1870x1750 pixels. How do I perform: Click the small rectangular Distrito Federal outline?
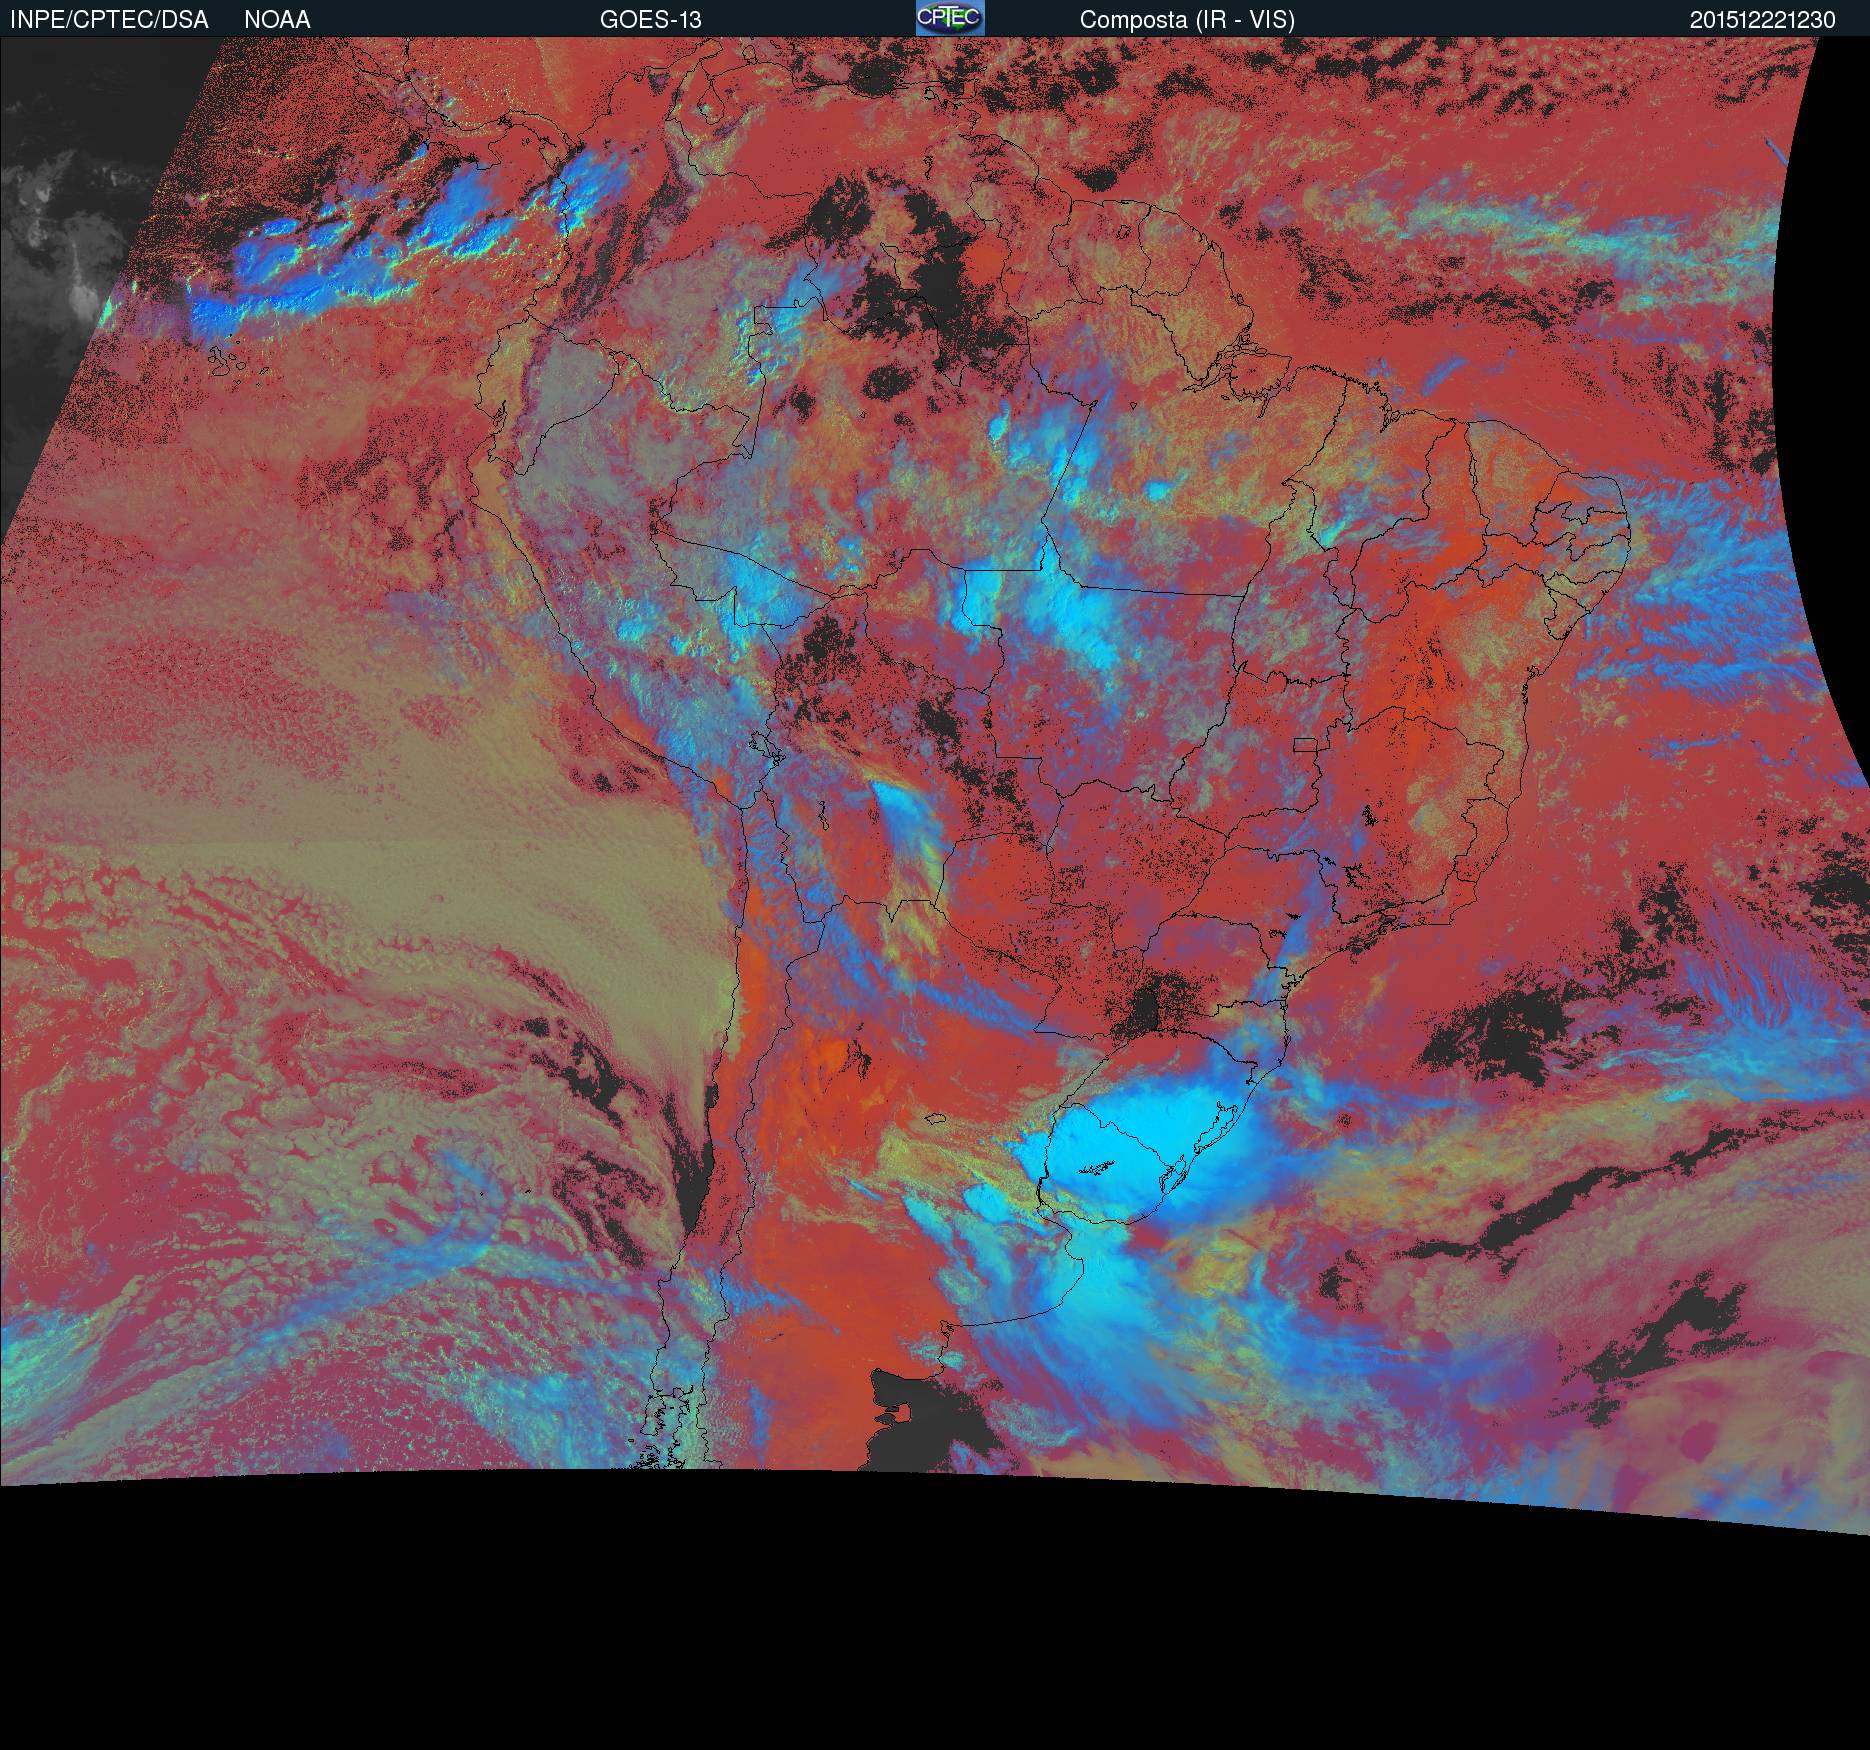[x=1304, y=743]
